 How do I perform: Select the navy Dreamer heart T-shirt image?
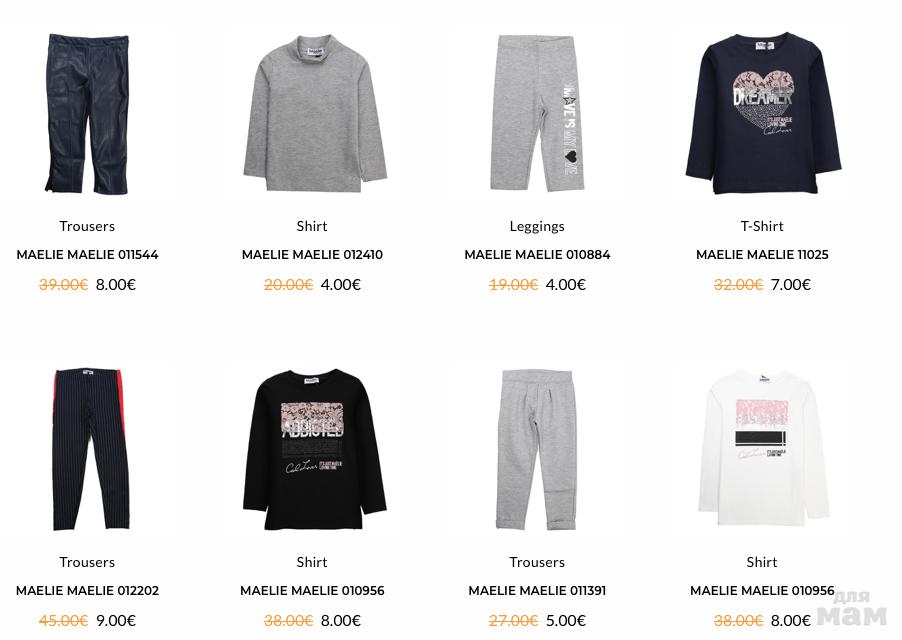(x=763, y=113)
